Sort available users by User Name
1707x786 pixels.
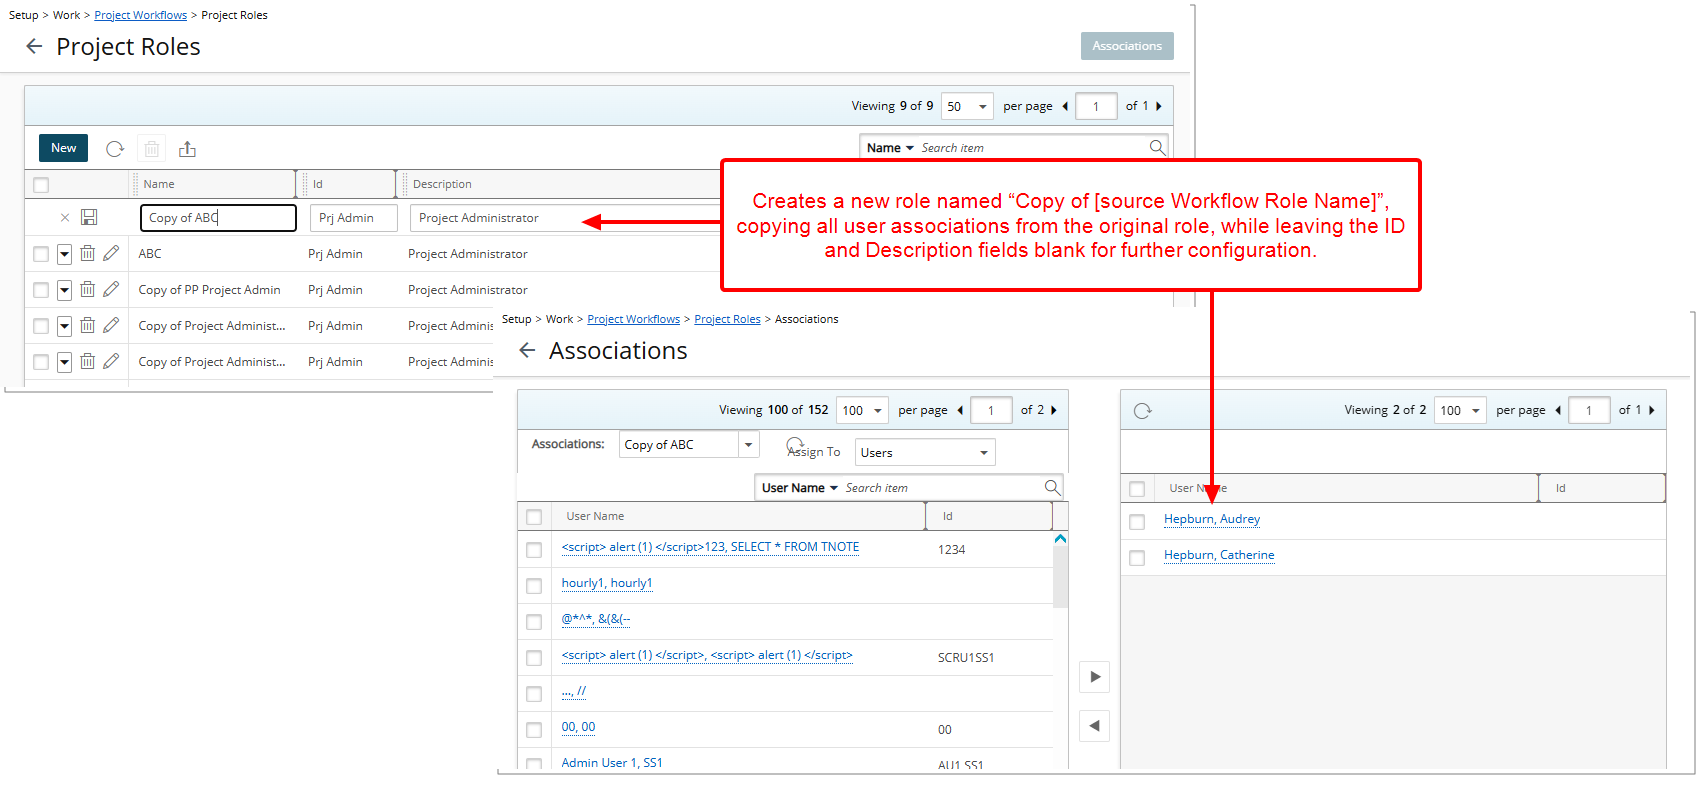(595, 516)
